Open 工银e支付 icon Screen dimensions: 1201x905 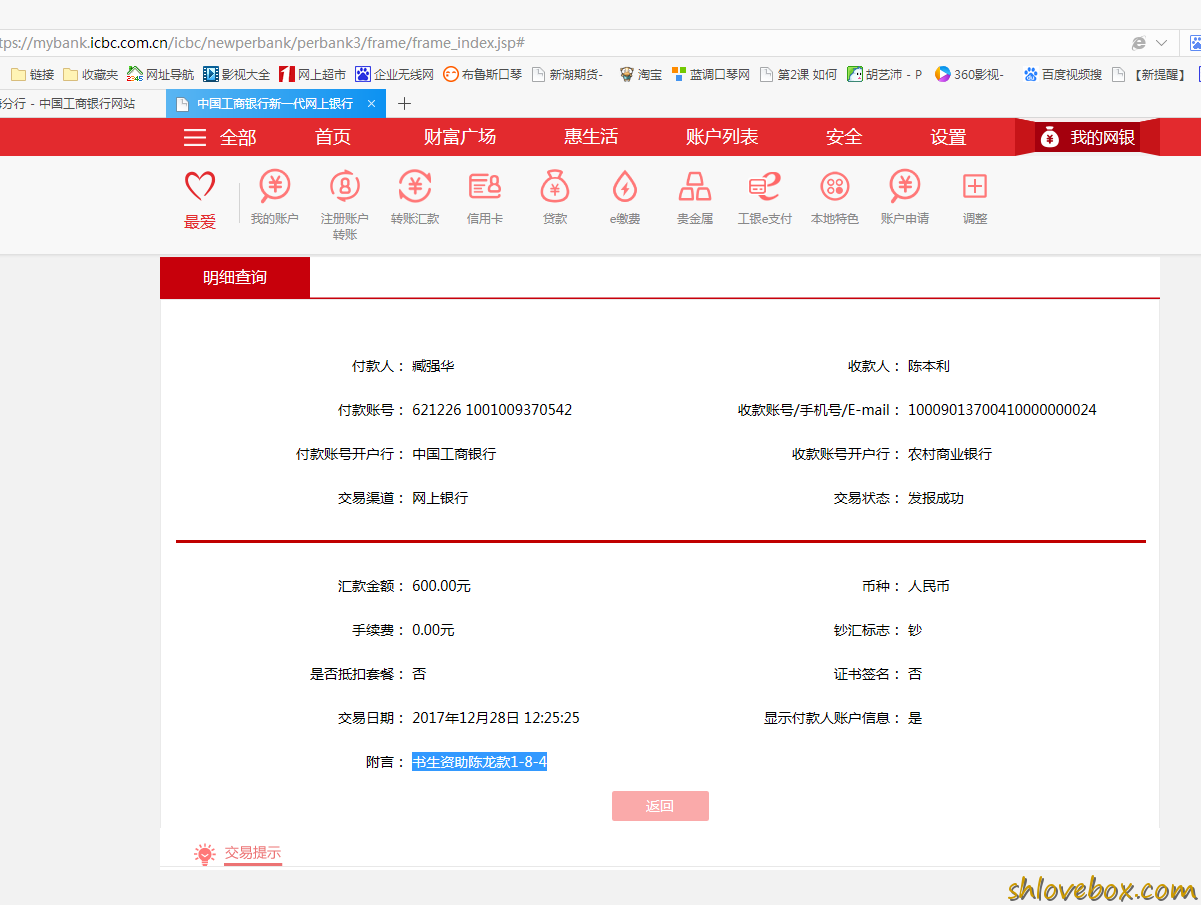(x=765, y=197)
